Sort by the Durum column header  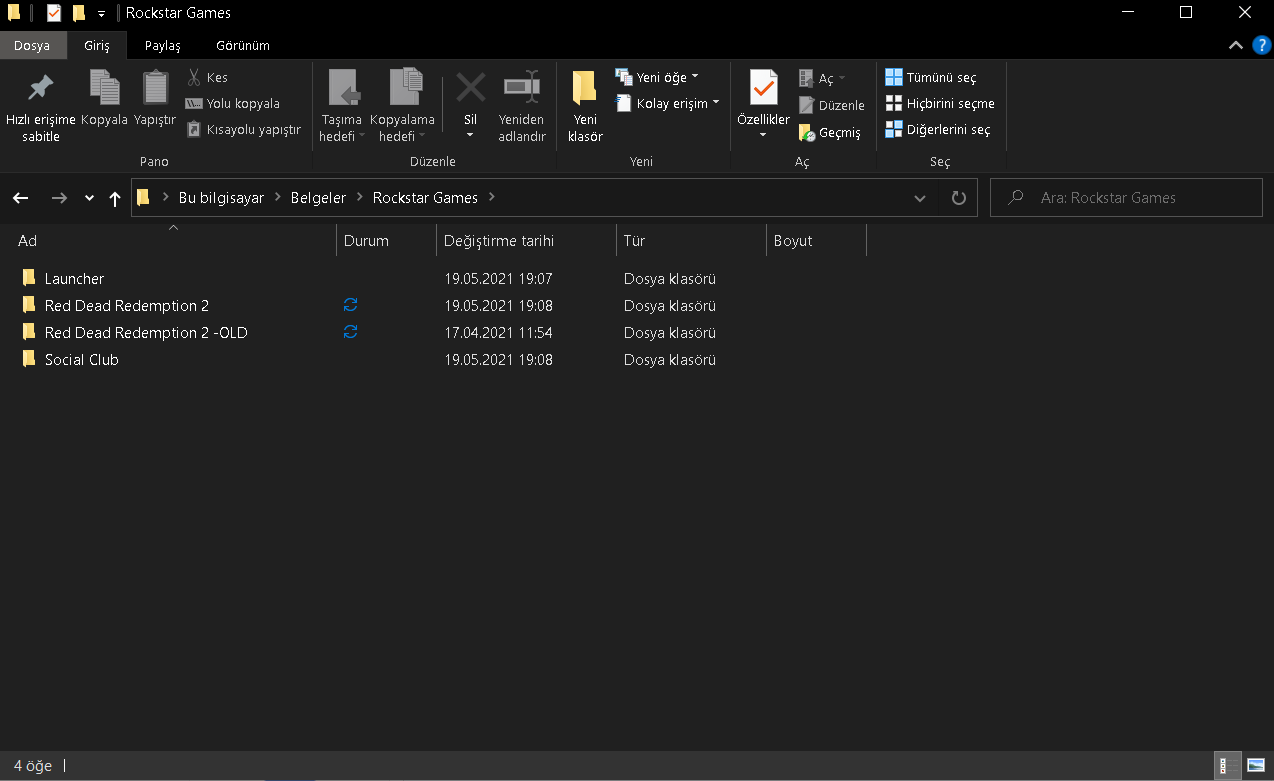[x=386, y=240]
